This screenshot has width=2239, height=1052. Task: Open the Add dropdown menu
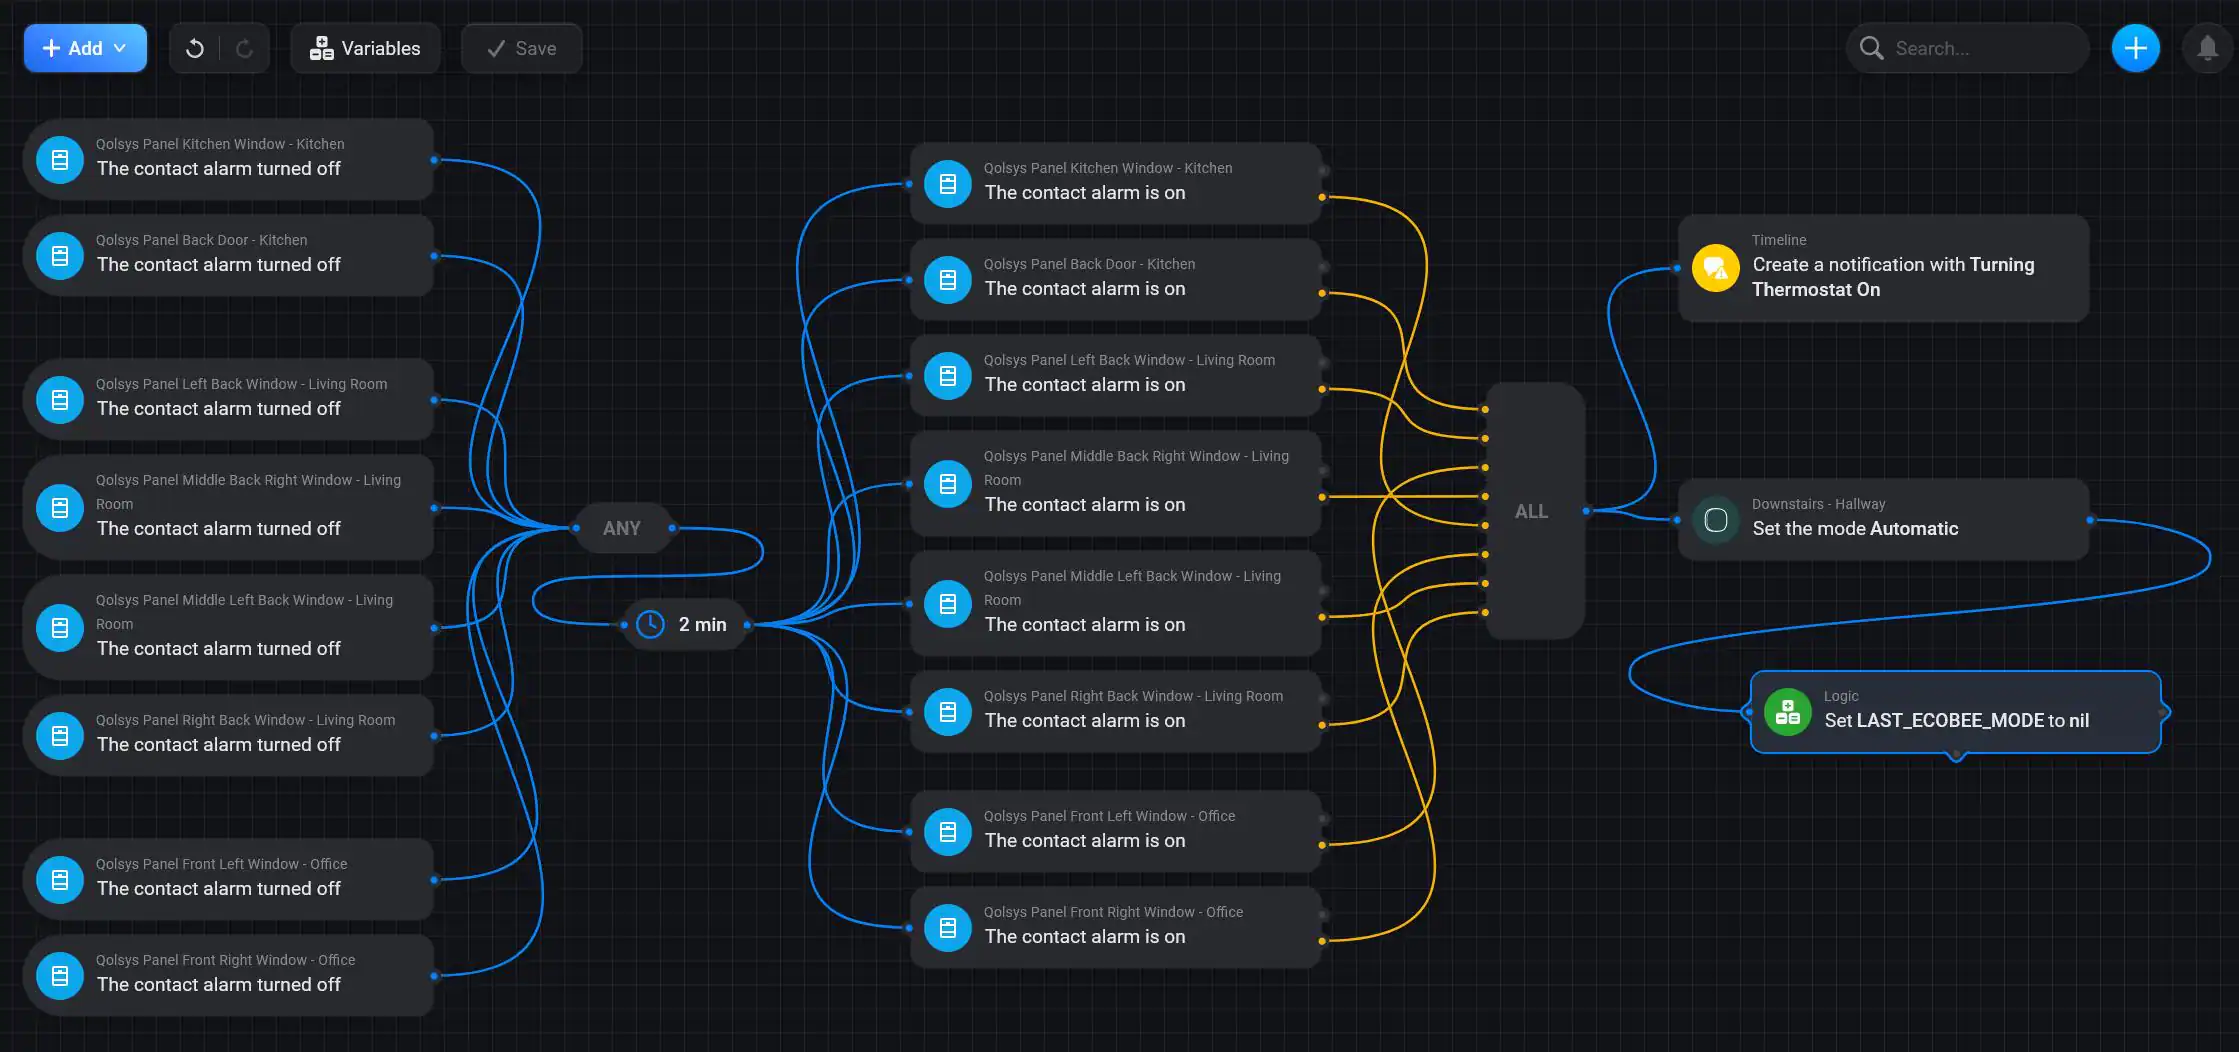[85, 48]
